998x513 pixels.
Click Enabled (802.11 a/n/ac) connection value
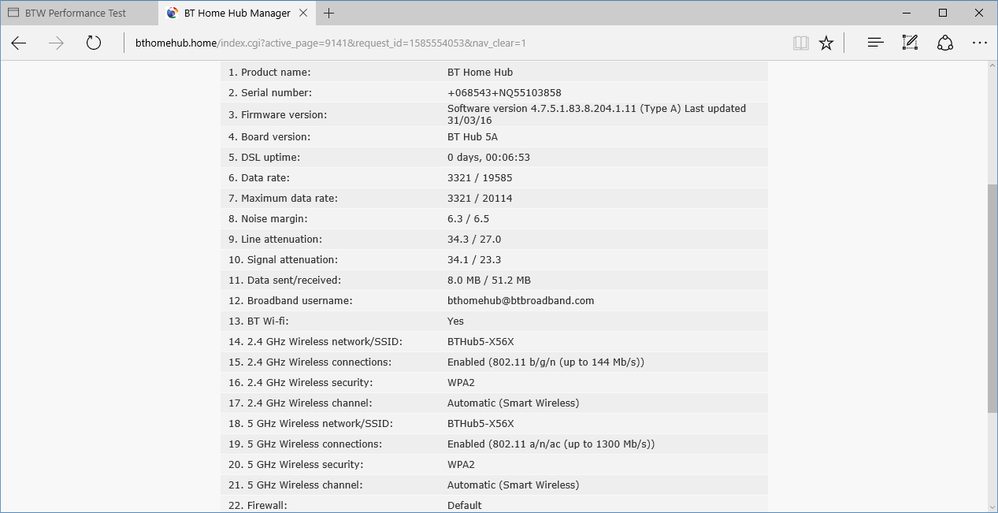(x=551, y=444)
